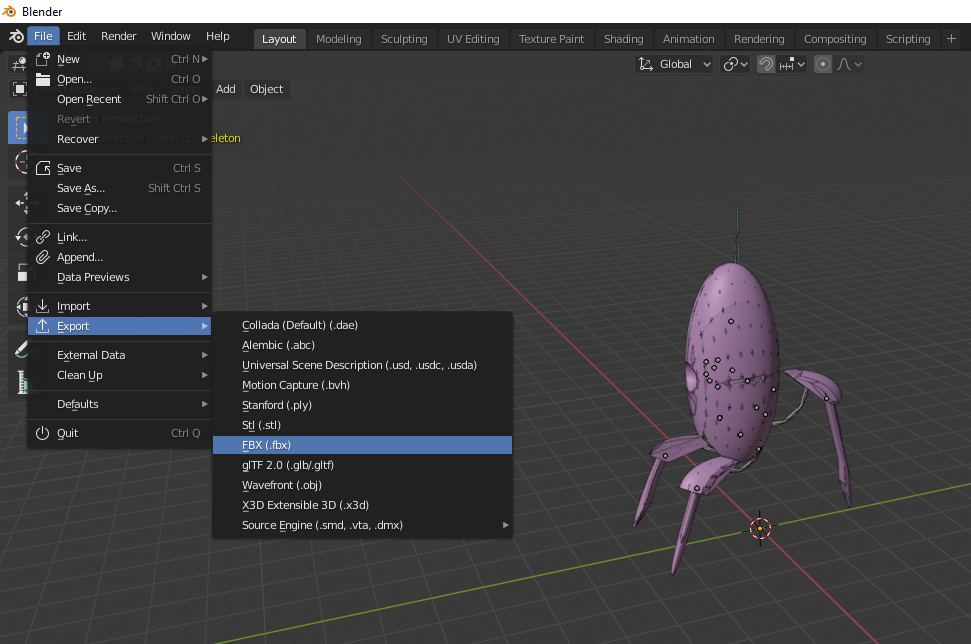Switch to the Compositing workspace tab
Viewport: 971px width, 644px height.
pos(835,39)
